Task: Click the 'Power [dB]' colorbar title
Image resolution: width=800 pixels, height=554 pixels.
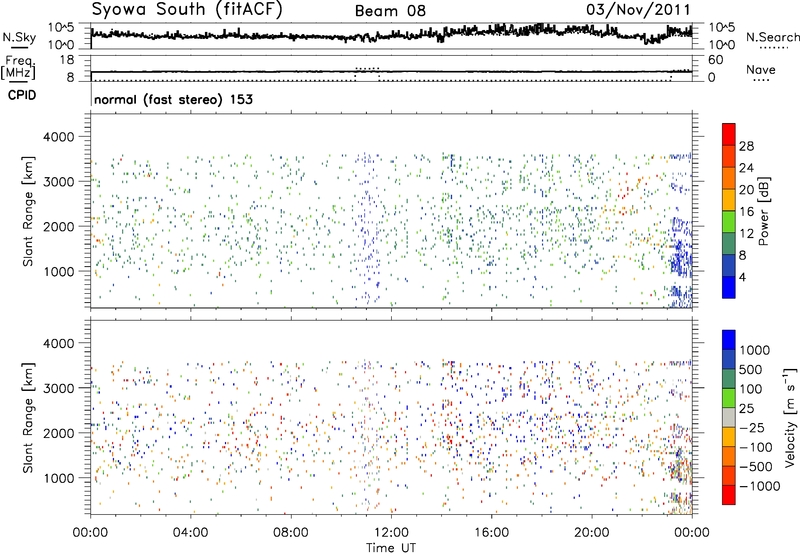Action: point(763,211)
